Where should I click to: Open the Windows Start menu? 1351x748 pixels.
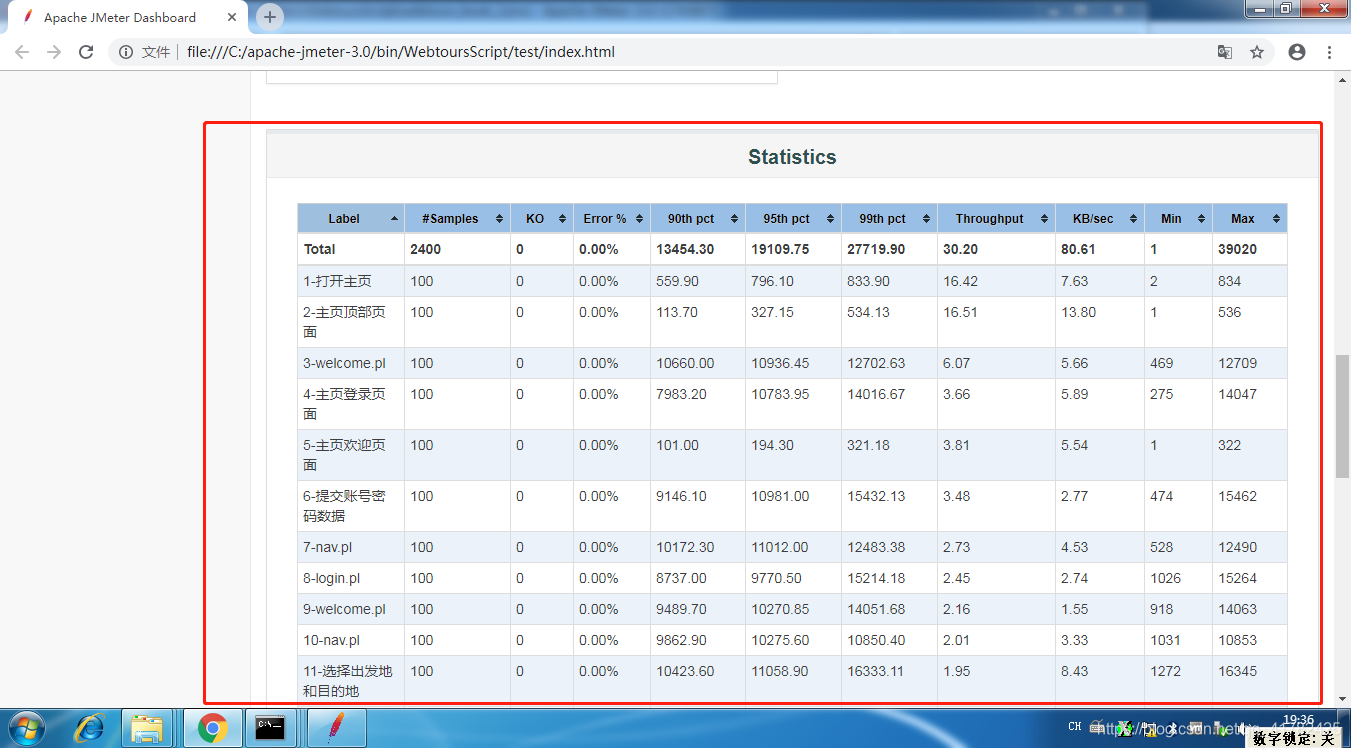(x=26, y=728)
